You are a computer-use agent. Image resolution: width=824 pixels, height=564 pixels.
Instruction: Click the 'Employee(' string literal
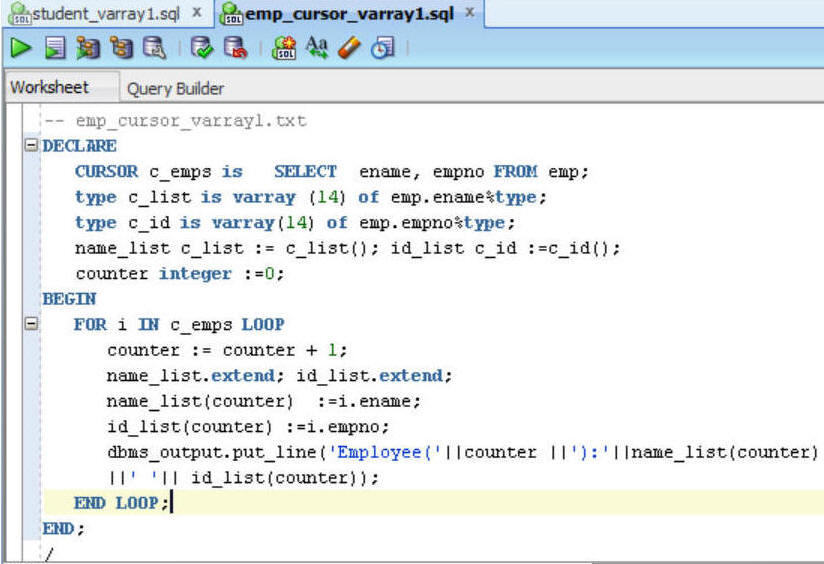pyautogui.click(x=385, y=452)
